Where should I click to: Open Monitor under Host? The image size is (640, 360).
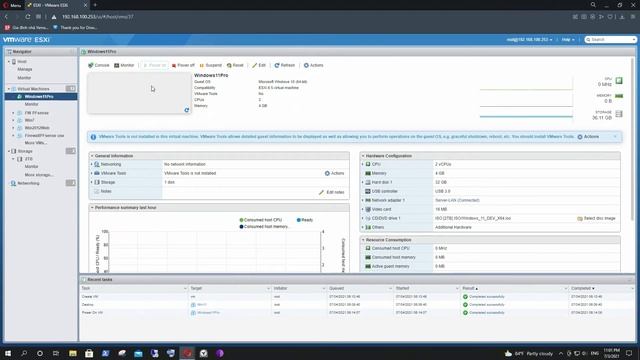pos(24,78)
